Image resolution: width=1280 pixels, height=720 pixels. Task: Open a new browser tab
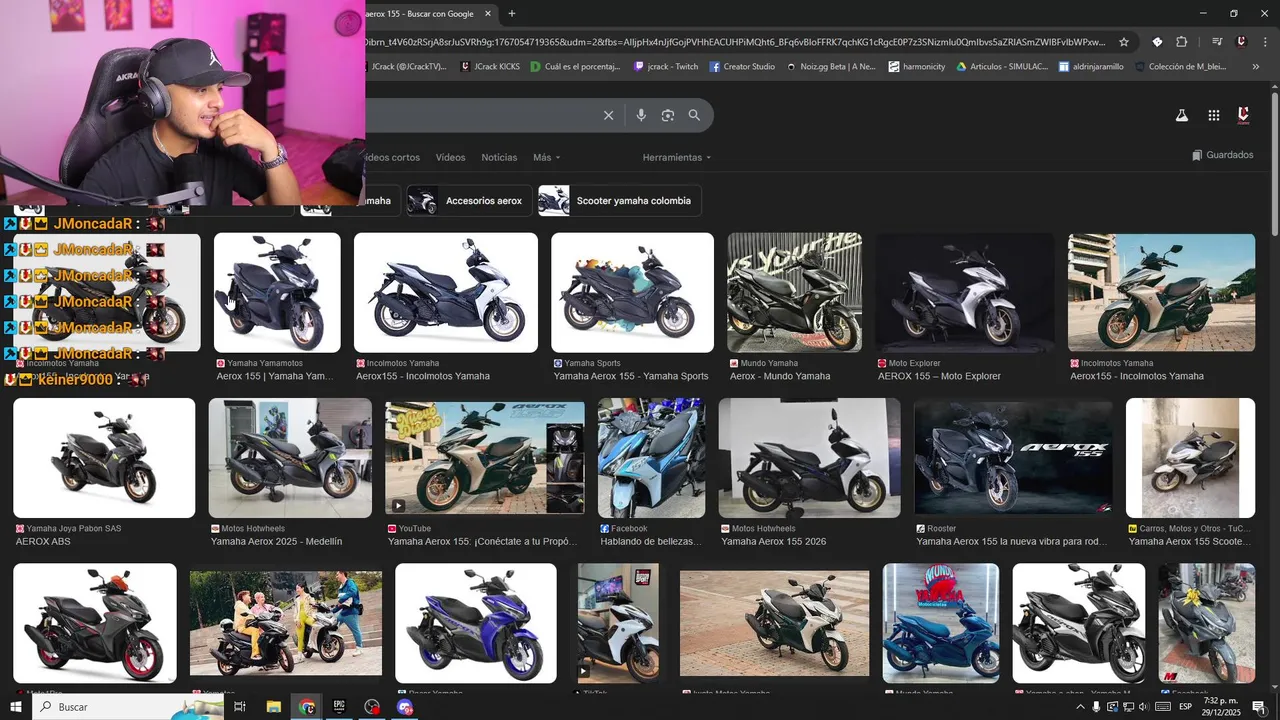point(512,13)
